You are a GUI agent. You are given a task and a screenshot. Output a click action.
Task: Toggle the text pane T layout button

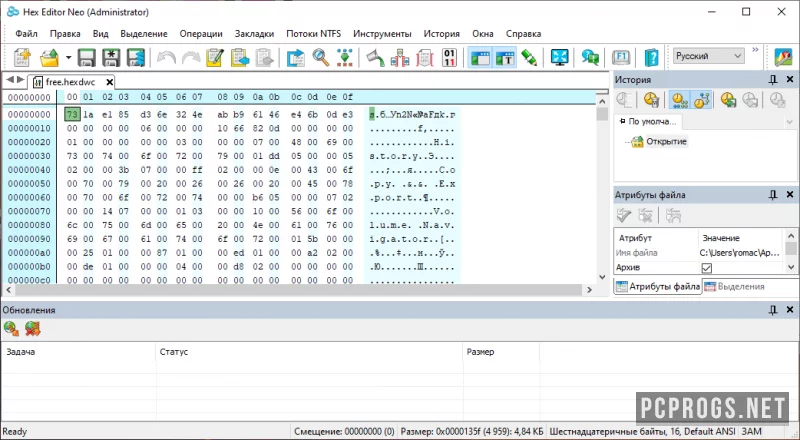(x=505, y=57)
